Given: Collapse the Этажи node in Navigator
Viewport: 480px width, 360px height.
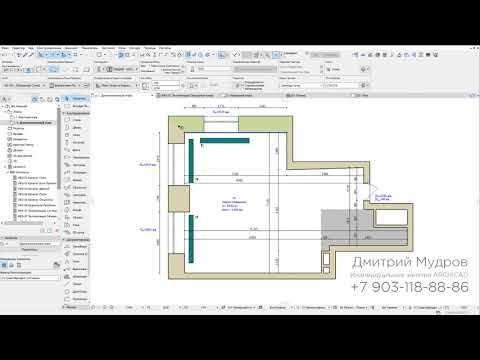Looking at the screenshot, I should (x=6, y=112).
